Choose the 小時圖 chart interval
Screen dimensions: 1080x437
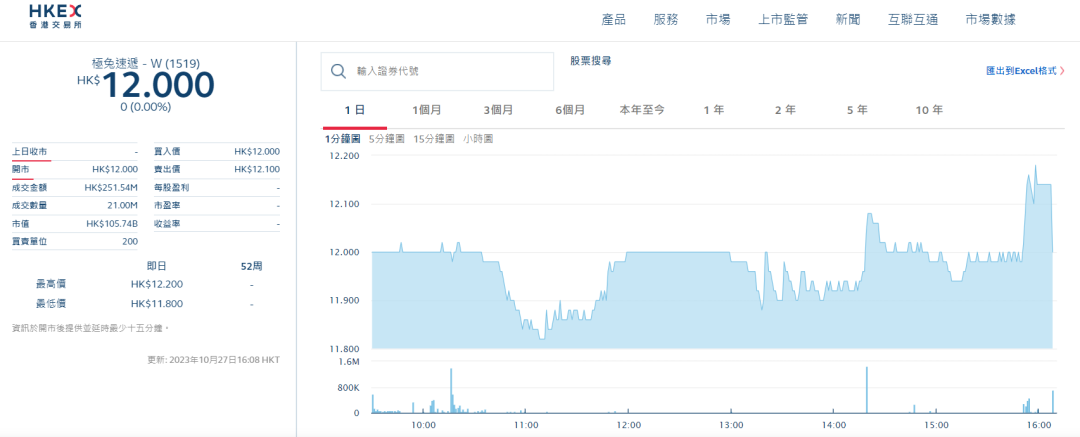coord(478,139)
